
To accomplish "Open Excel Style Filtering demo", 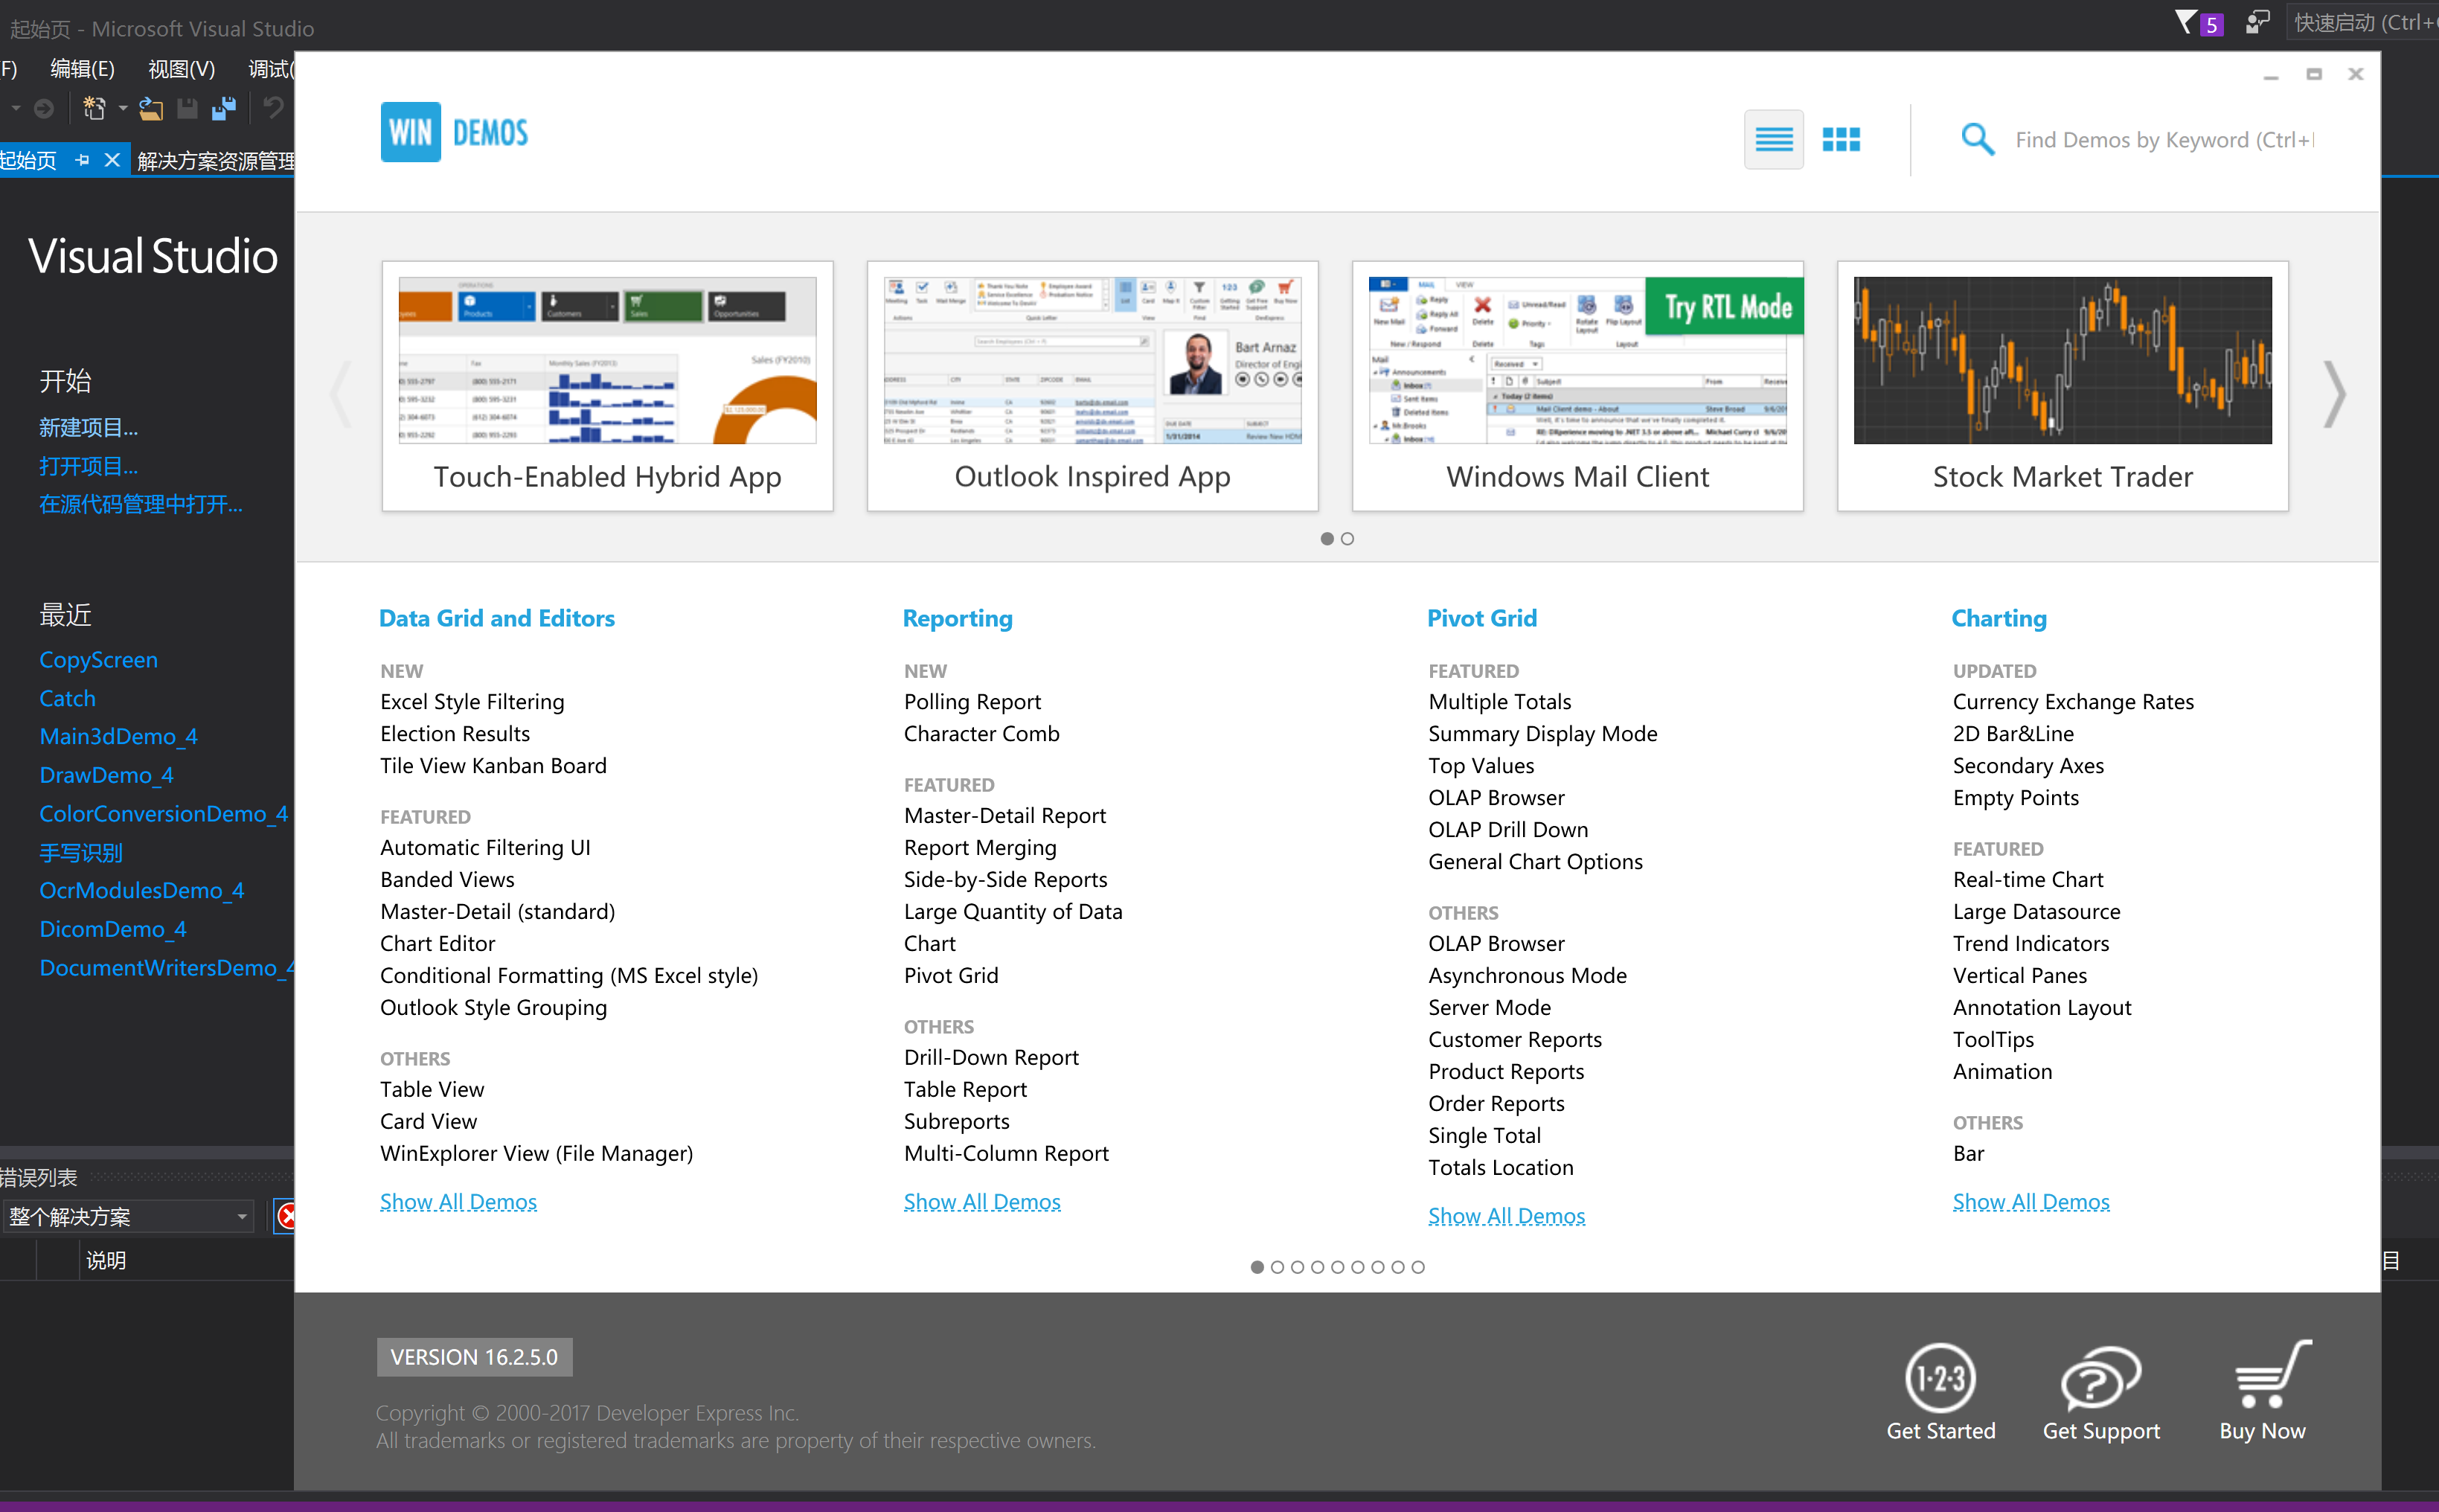I will click(472, 701).
